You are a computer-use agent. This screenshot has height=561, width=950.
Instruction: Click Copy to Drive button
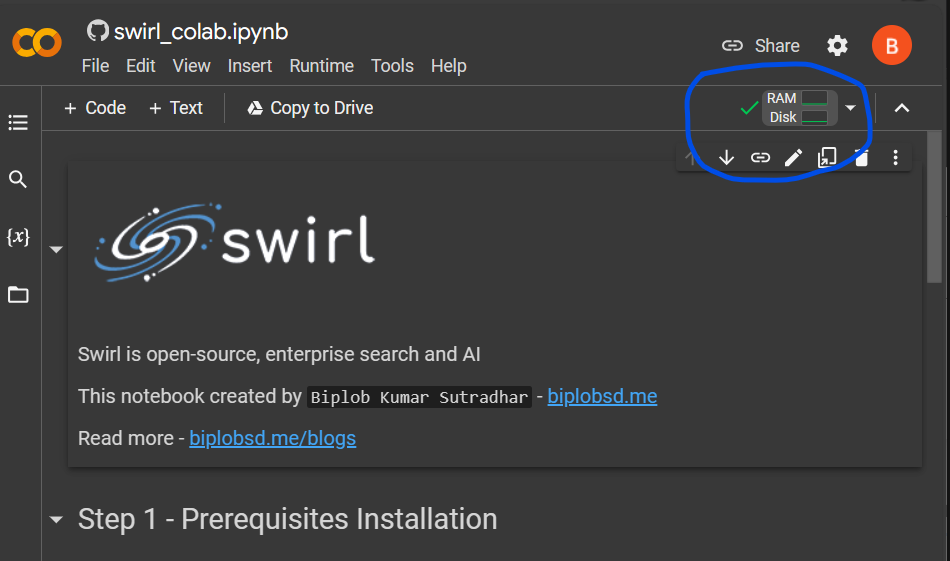[310, 108]
